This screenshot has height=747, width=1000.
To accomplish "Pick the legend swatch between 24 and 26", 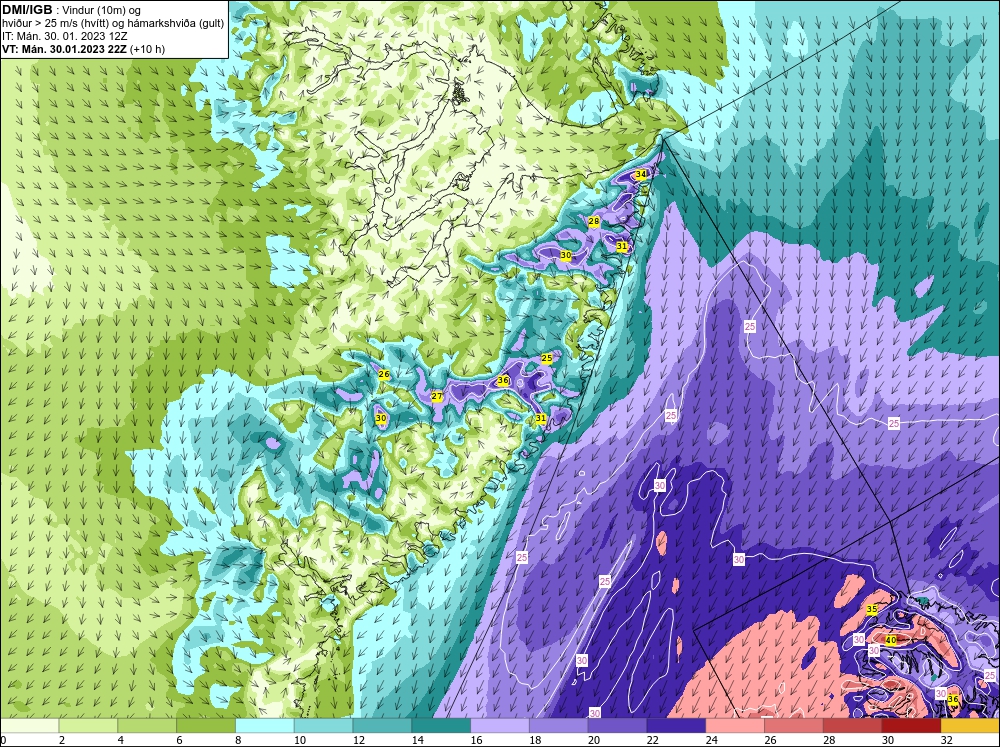I will [x=735, y=725].
